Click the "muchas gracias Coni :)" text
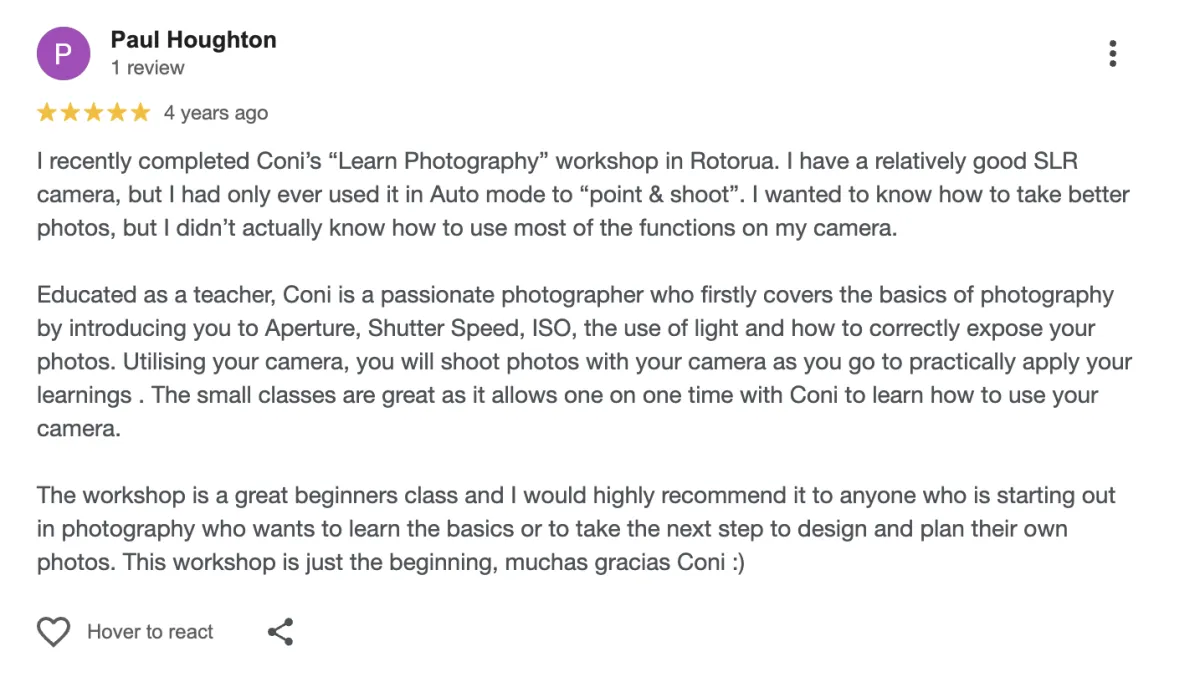Viewport: 1200px width, 682px height. coord(624,562)
